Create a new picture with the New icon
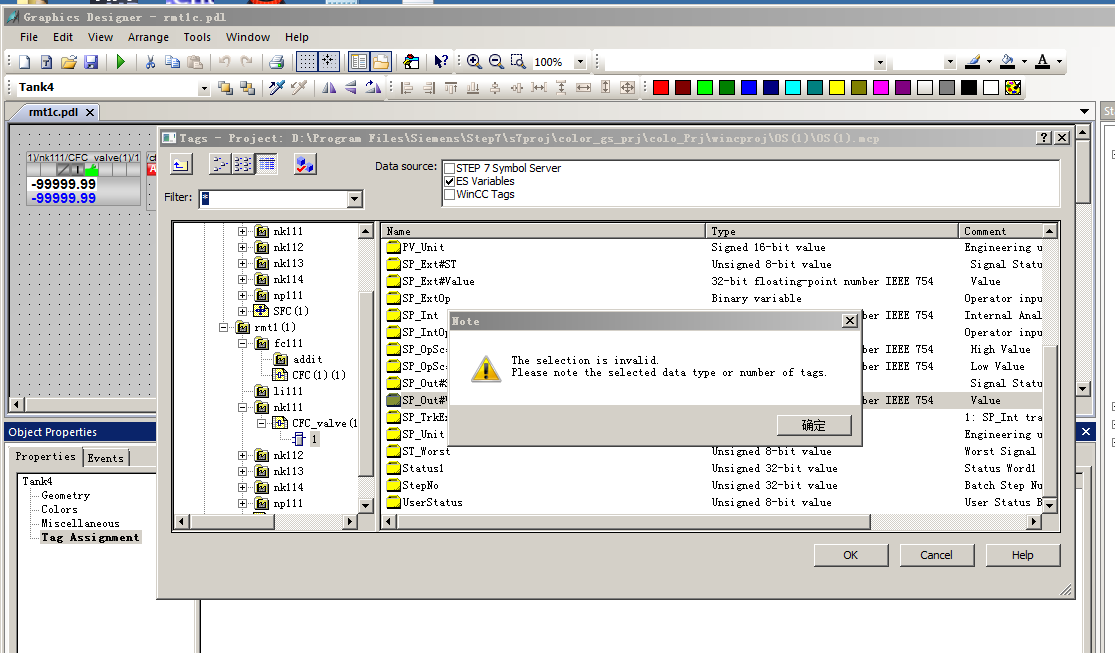This screenshot has height=653, width=1115. coord(25,62)
